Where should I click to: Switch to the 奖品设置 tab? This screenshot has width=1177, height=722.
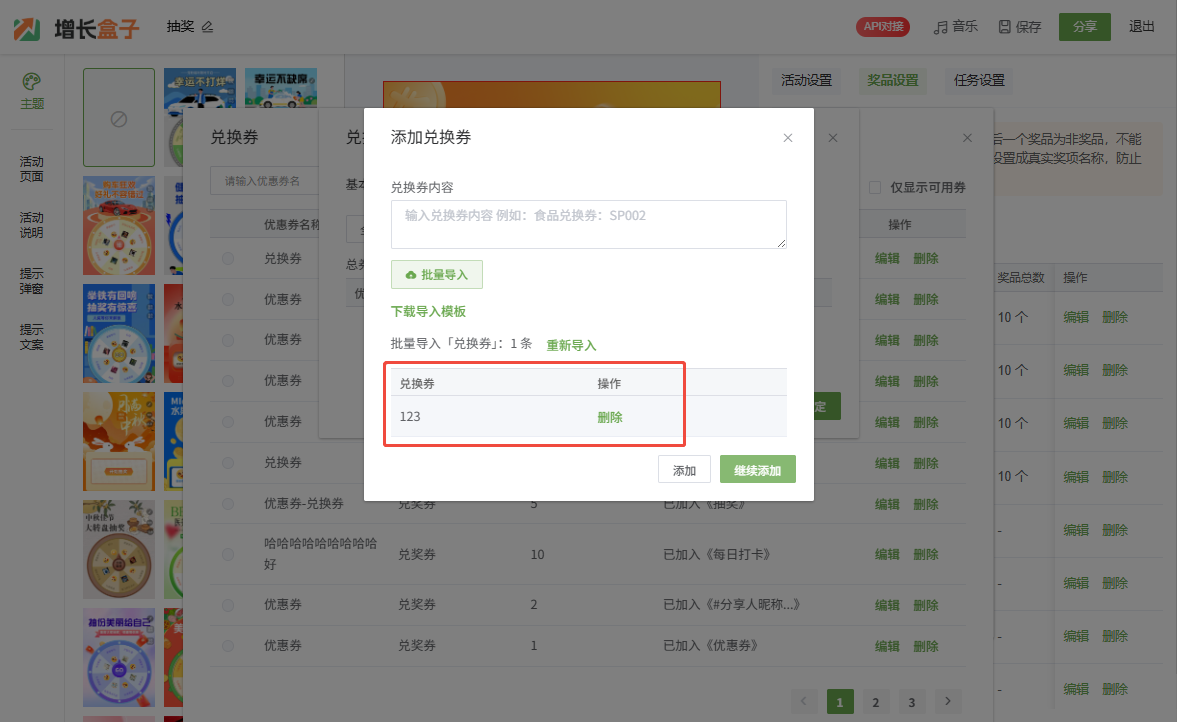pyautogui.click(x=893, y=80)
